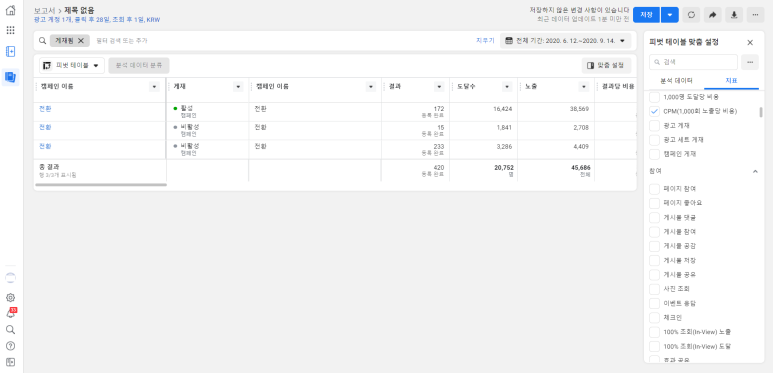The width and height of the screenshot is (773, 373).
Task: Collapse the 참여 section chevron
Action: tap(754, 171)
